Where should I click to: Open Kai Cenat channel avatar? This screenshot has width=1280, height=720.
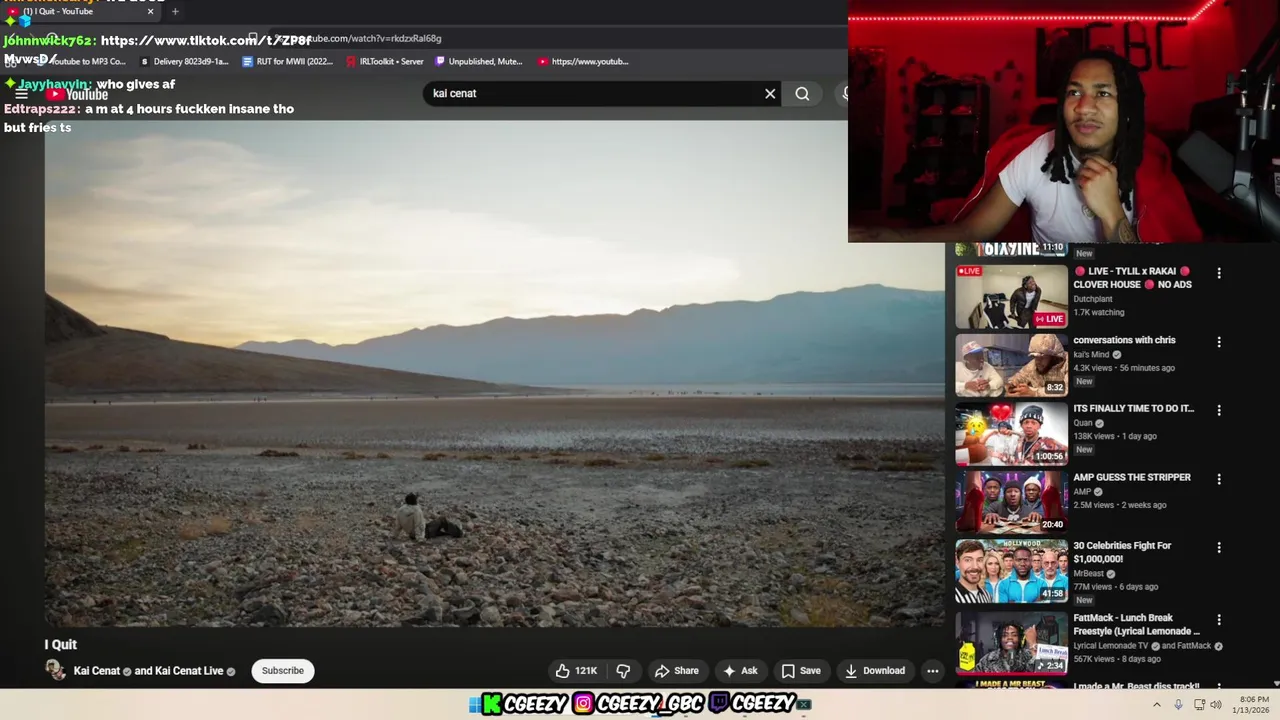click(x=56, y=671)
